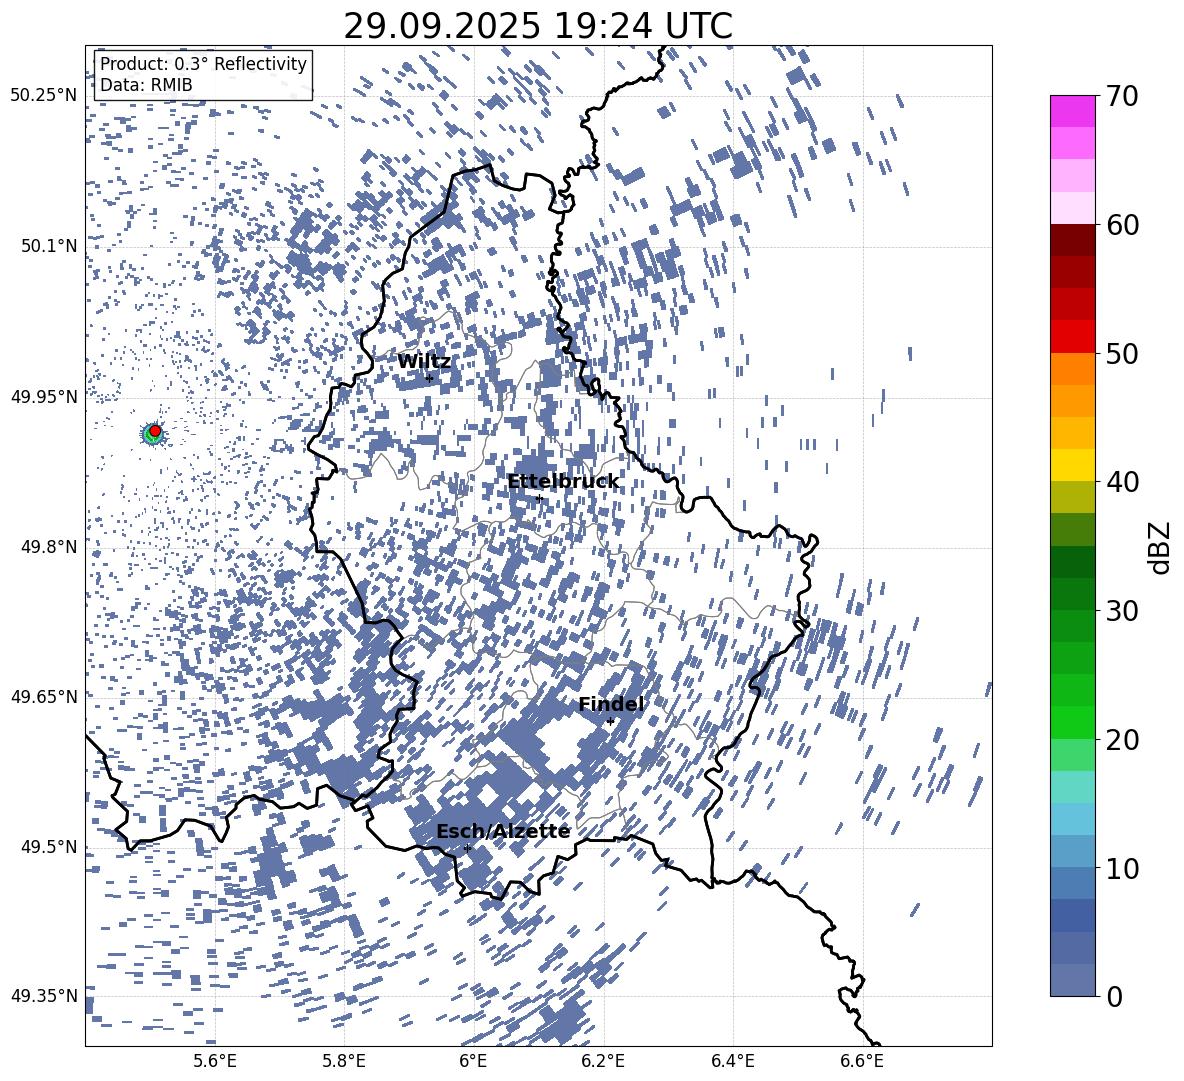Click the colorbar tick label 50
The image size is (1184, 1081).
point(1123,353)
